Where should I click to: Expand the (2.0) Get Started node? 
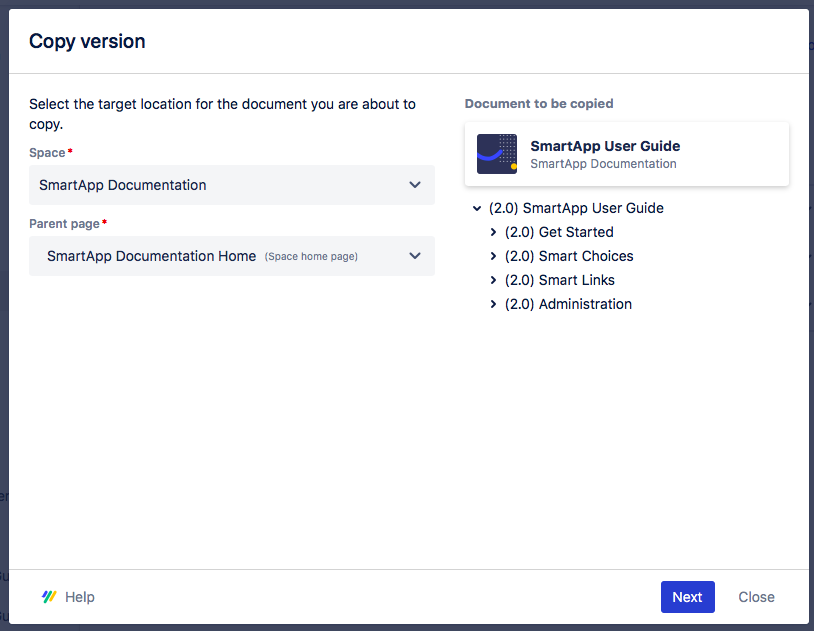point(493,232)
